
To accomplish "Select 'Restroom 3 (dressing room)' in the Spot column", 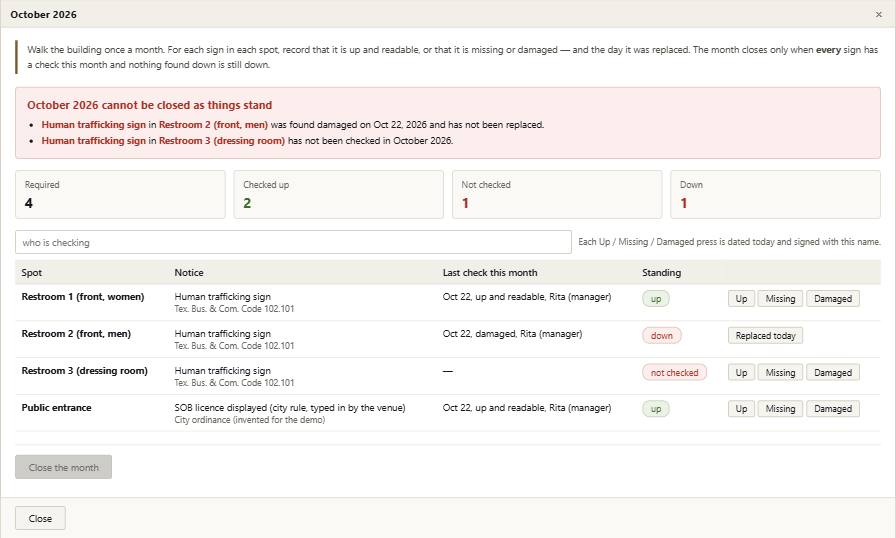I will pyautogui.click(x=85, y=371).
